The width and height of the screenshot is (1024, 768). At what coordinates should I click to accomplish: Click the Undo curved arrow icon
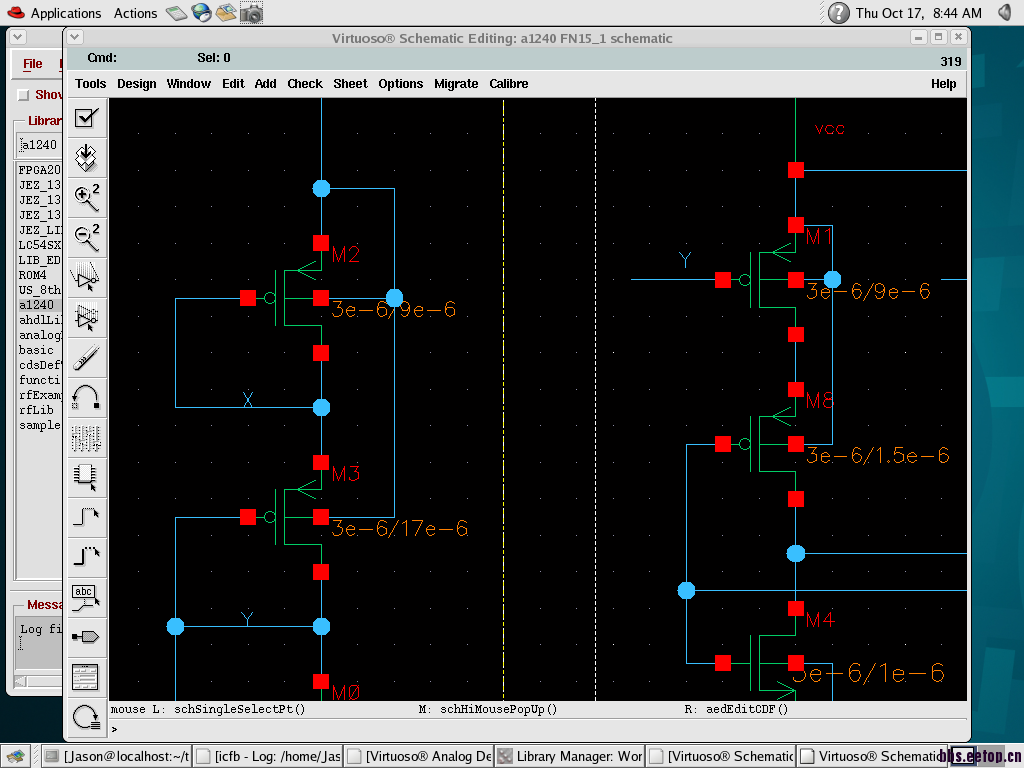86,396
